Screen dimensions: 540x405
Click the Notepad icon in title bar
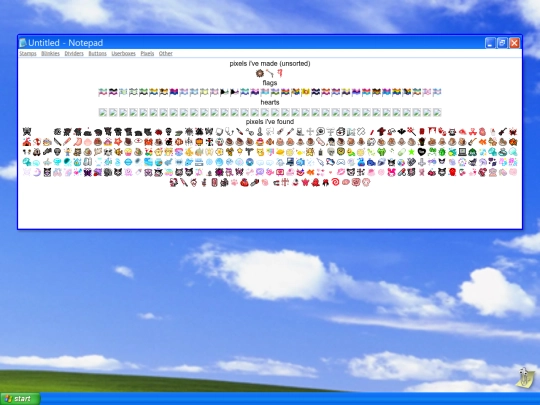pos(23,43)
